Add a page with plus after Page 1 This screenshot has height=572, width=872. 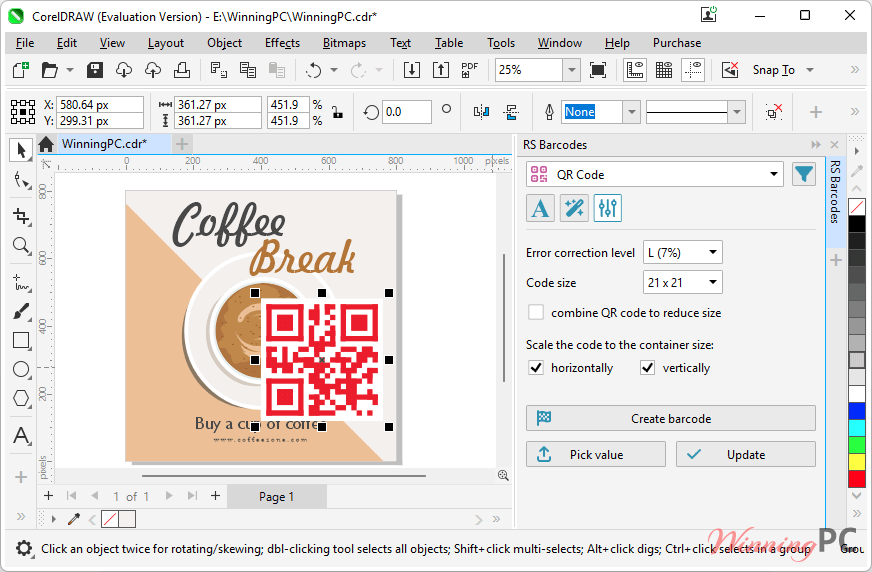click(x=216, y=496)
